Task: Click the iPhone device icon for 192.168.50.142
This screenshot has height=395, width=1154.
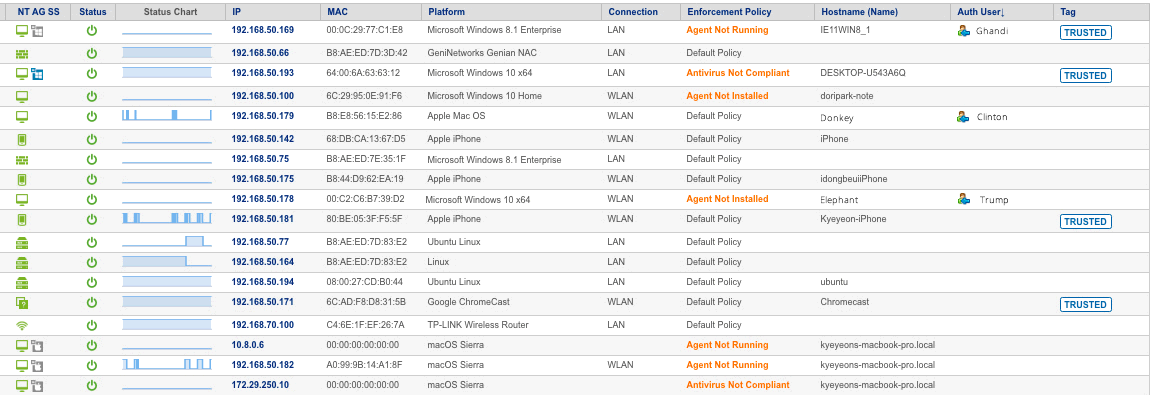Action: (x=21, y=139)
